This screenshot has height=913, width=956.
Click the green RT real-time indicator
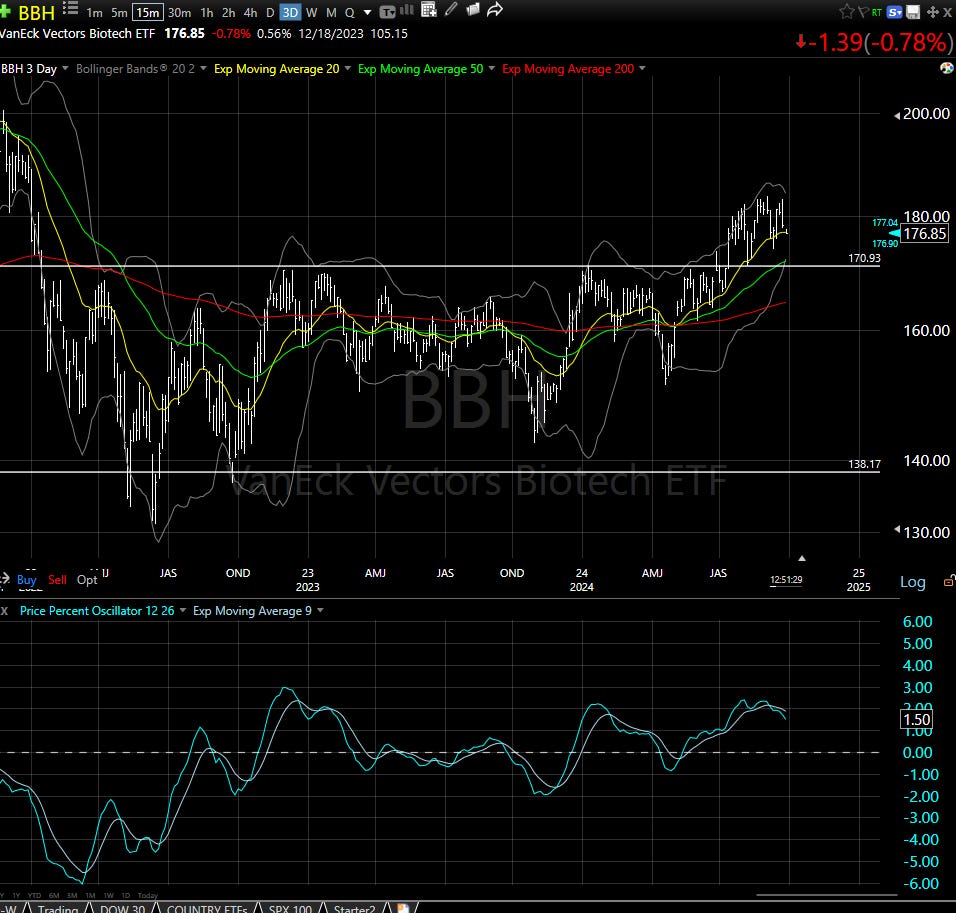coord(877,12)
